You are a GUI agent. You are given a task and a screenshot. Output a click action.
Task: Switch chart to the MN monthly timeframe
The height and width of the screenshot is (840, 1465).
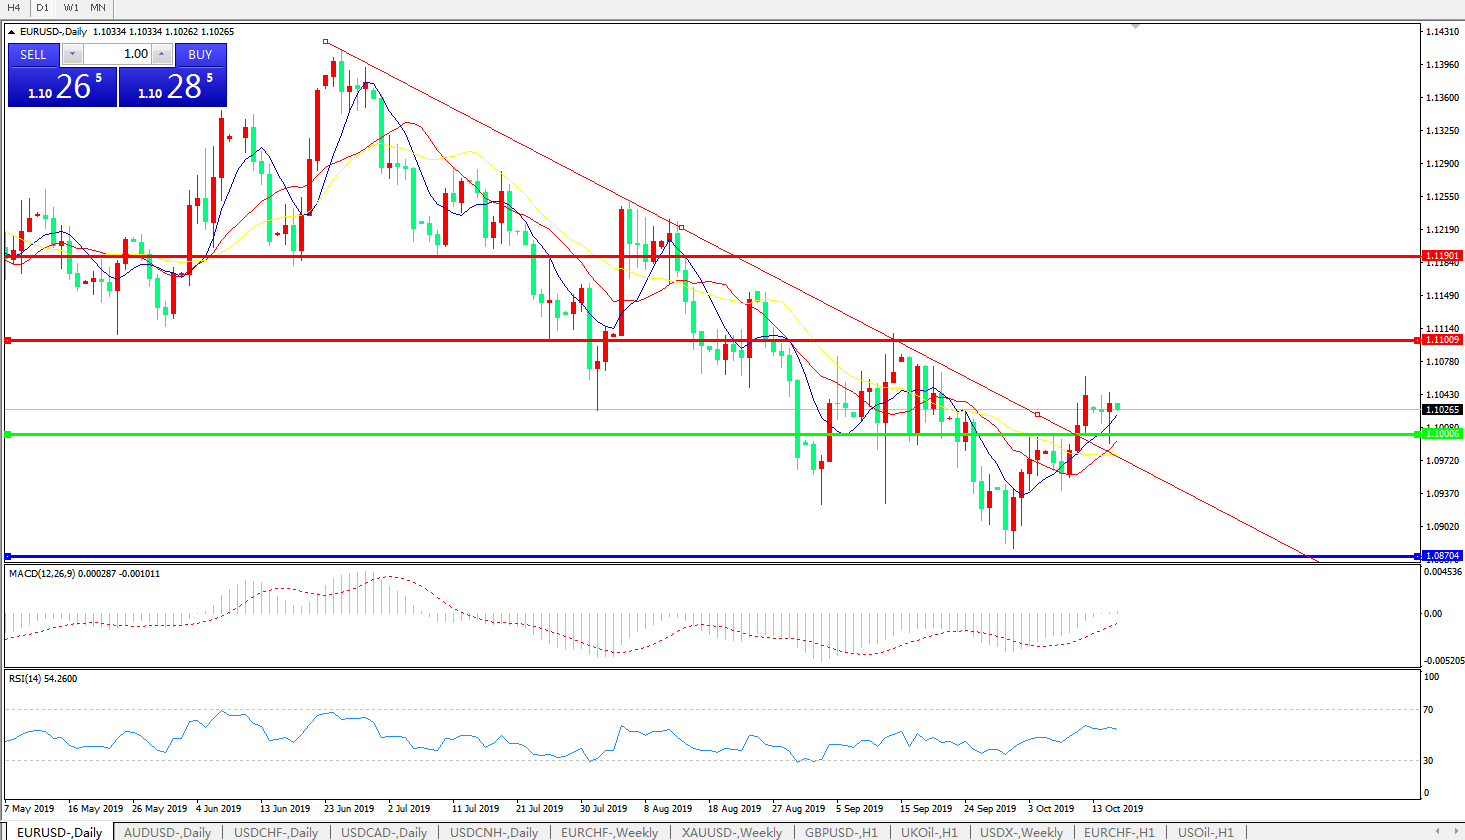[98, 7]
